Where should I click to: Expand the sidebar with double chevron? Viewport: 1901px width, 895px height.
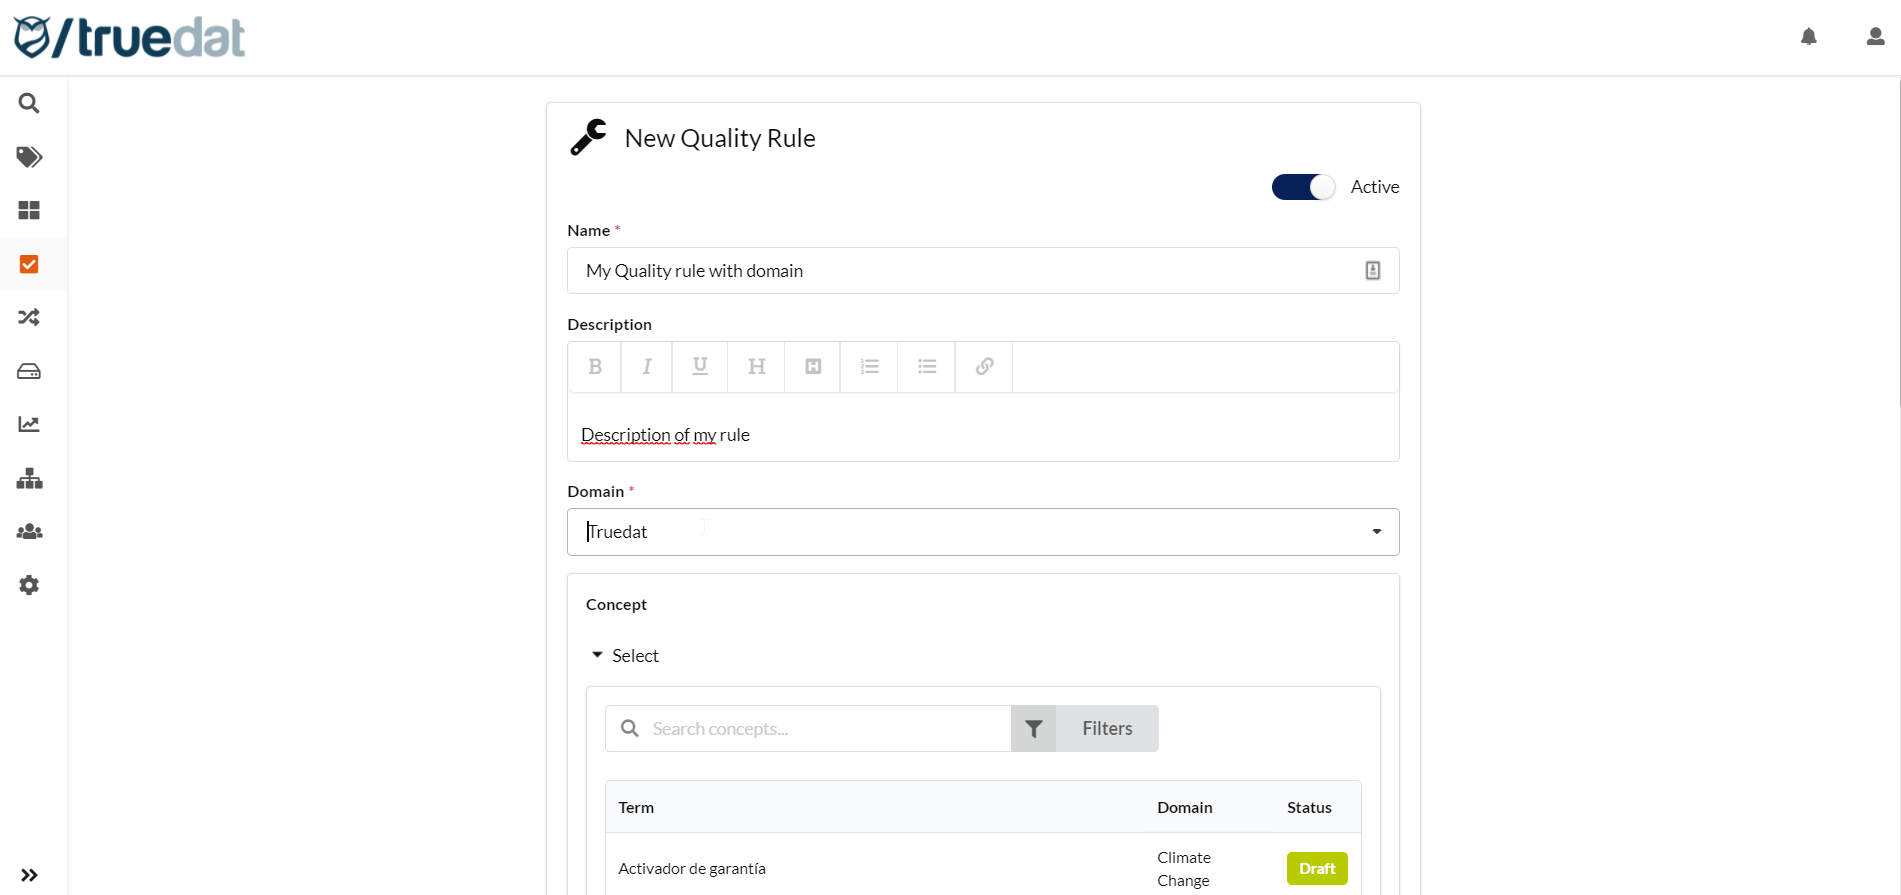pos(29,875)
